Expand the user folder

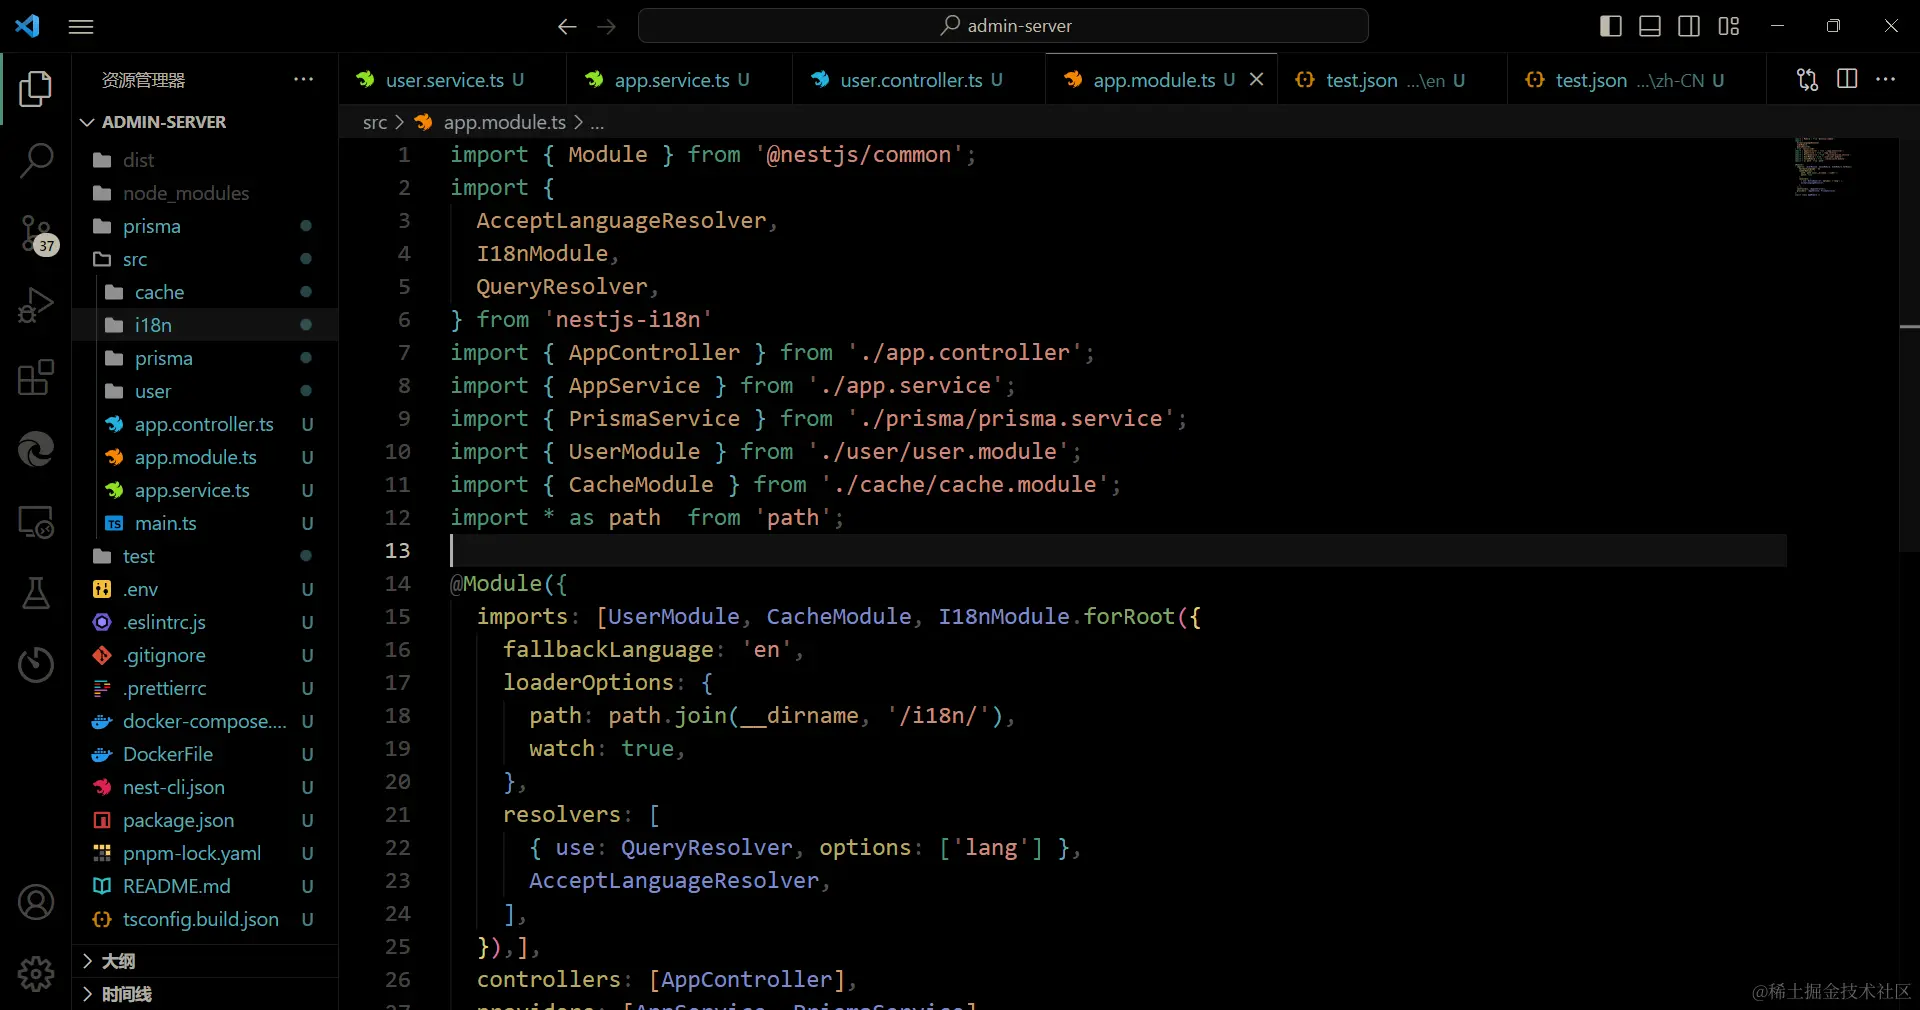click(205, 391)
